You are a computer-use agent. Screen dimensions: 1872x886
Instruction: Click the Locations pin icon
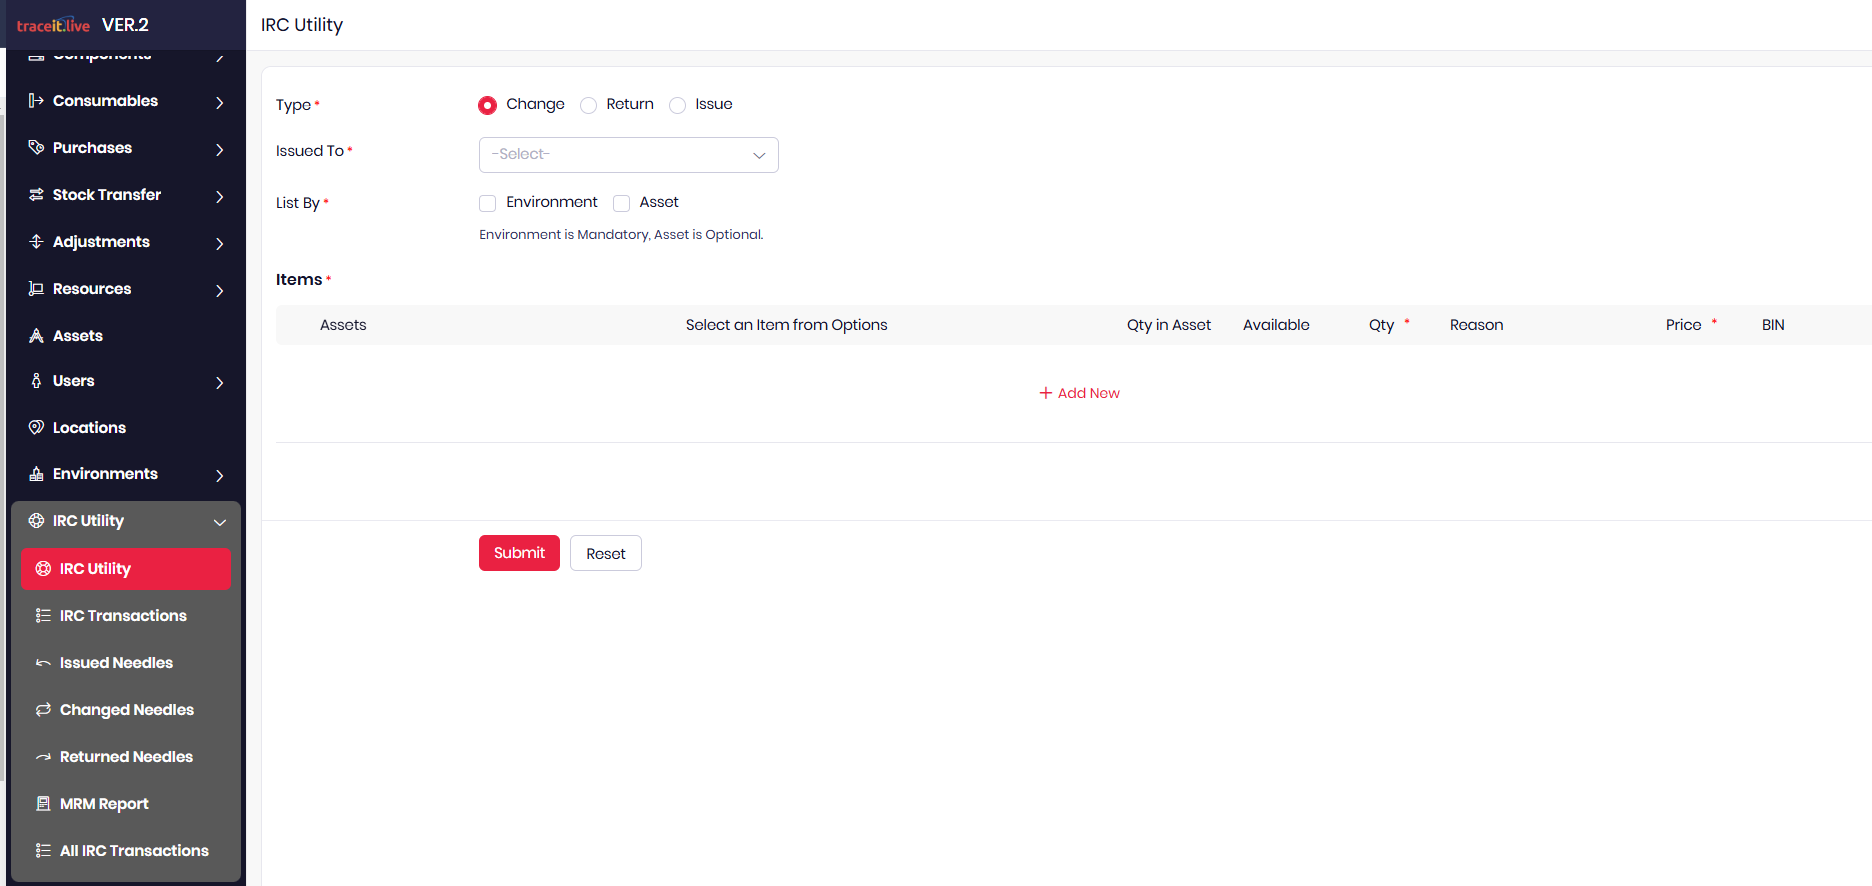[x=36, y=428]
